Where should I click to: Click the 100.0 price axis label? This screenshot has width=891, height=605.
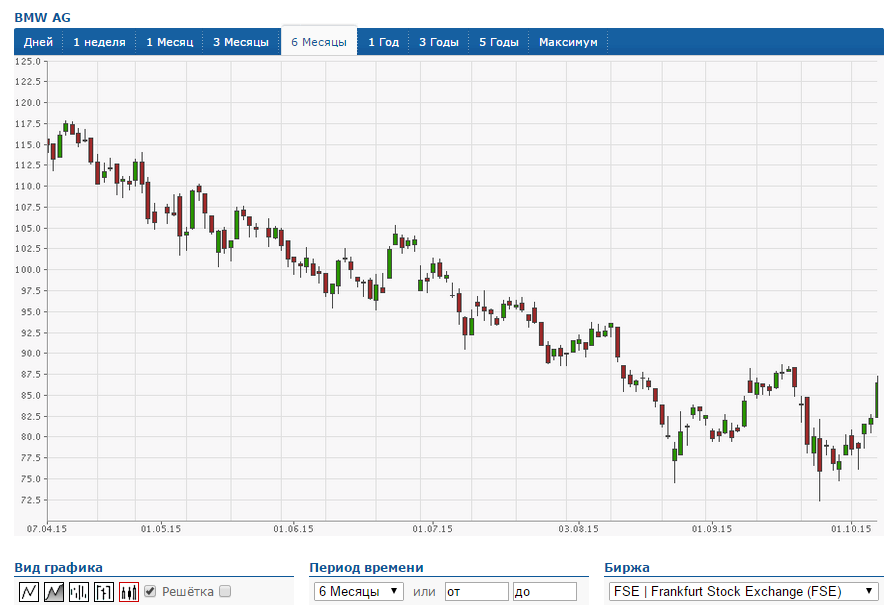click(x=28, y=270)
